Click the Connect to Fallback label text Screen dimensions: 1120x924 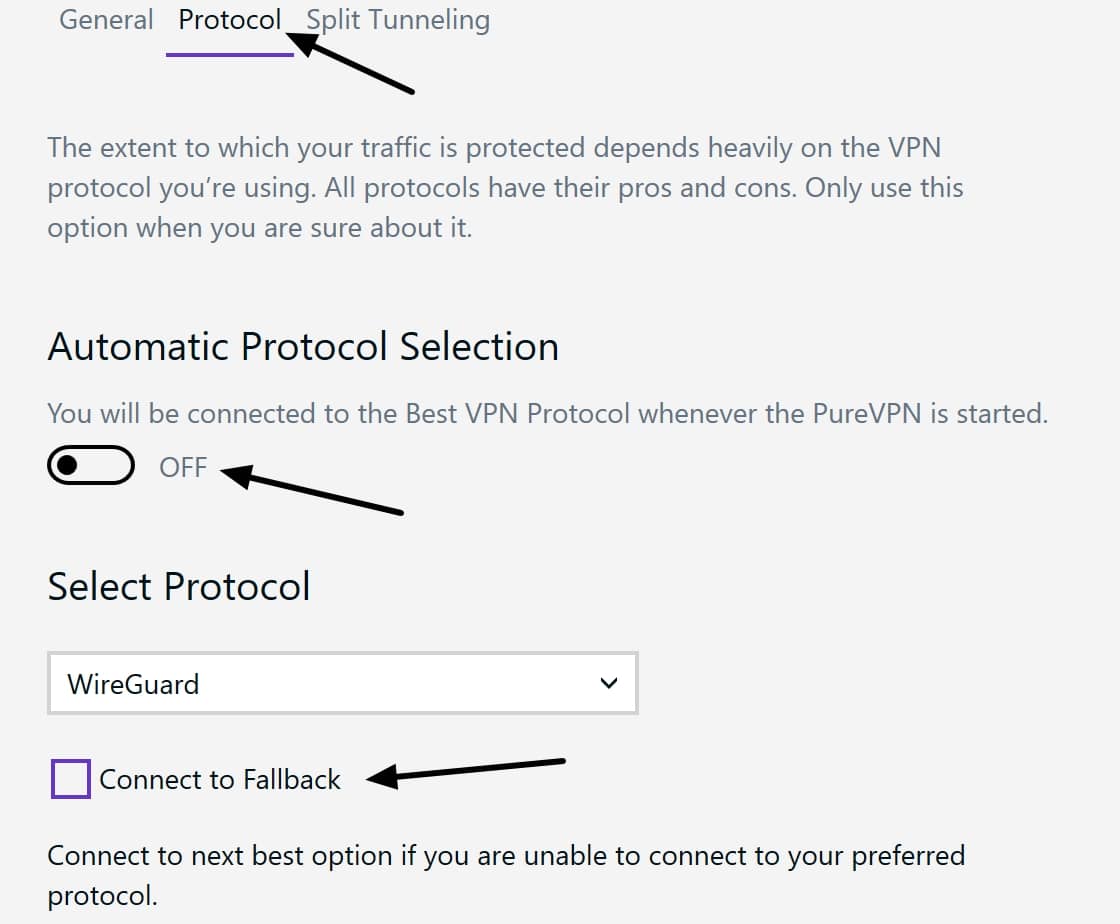(x=220, y=779)
